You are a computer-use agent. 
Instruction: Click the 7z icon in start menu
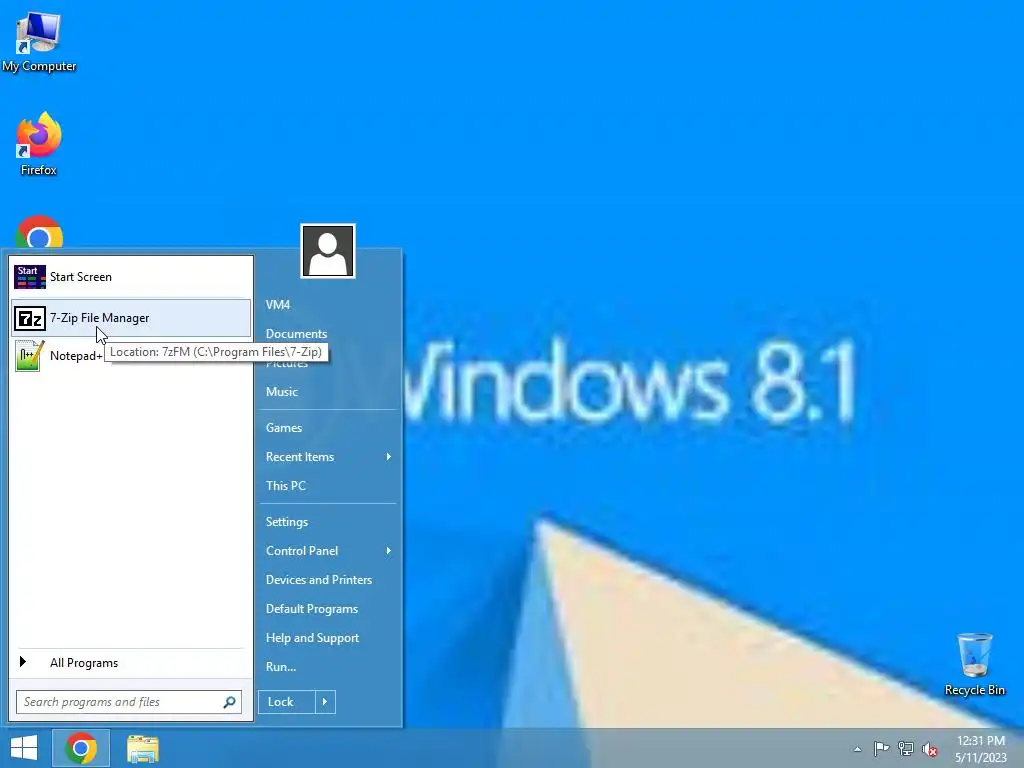pyautogui.click(x=29, y=318)
